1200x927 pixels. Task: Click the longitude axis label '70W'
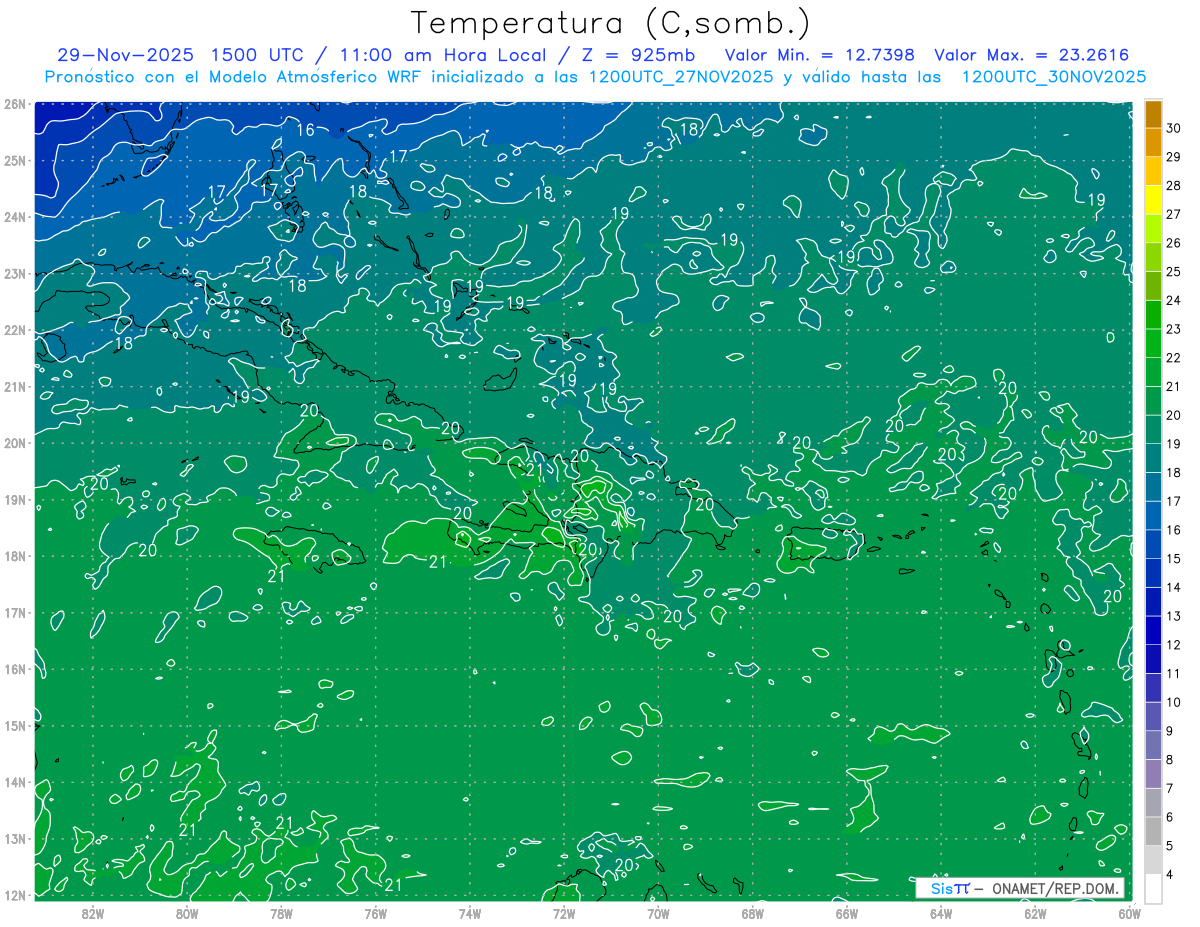coord(658,913)
